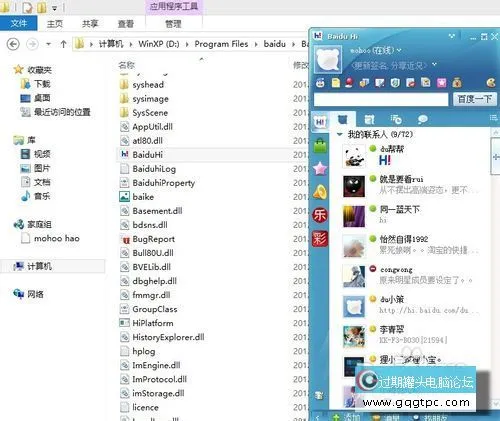The image size is (500, 421).
Task: Open the 查看 ribbon tab
Action: tap(126, 24)
